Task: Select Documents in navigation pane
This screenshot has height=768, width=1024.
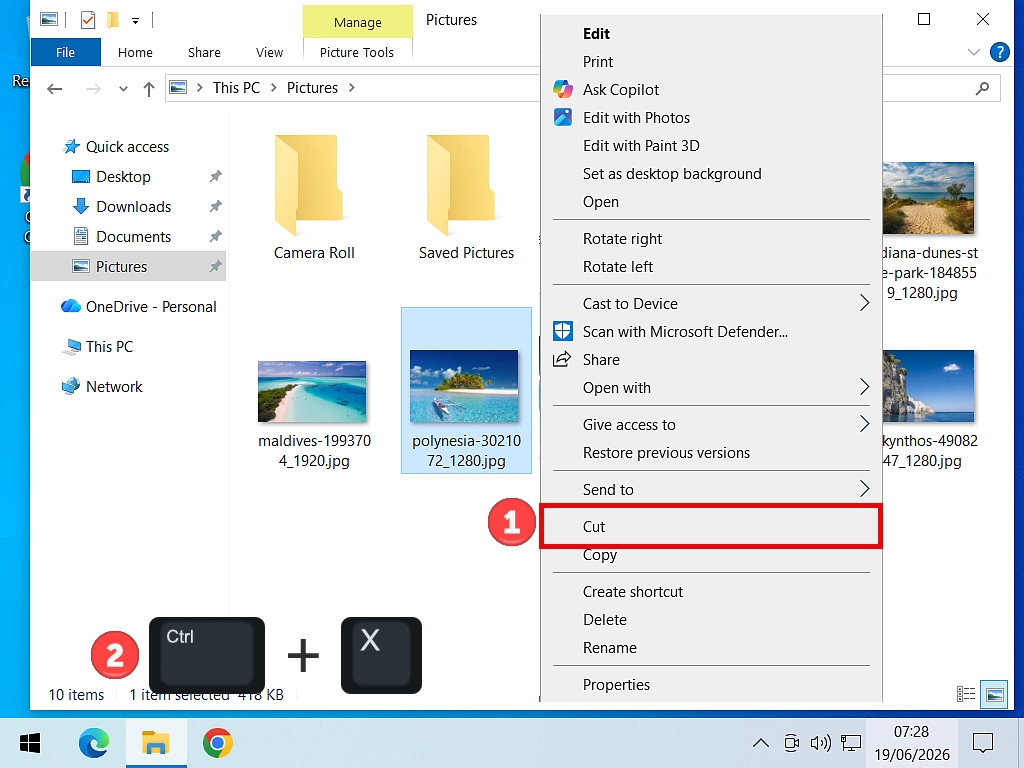Action: (133, 236)
